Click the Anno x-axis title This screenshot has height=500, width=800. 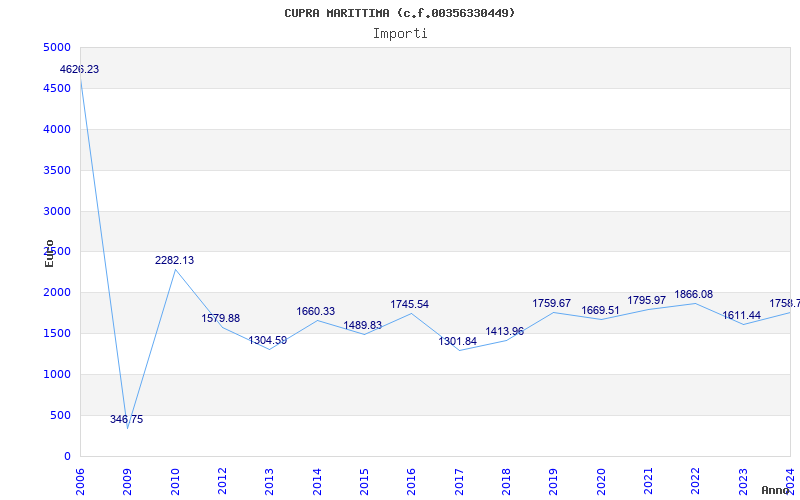[778, 490]
